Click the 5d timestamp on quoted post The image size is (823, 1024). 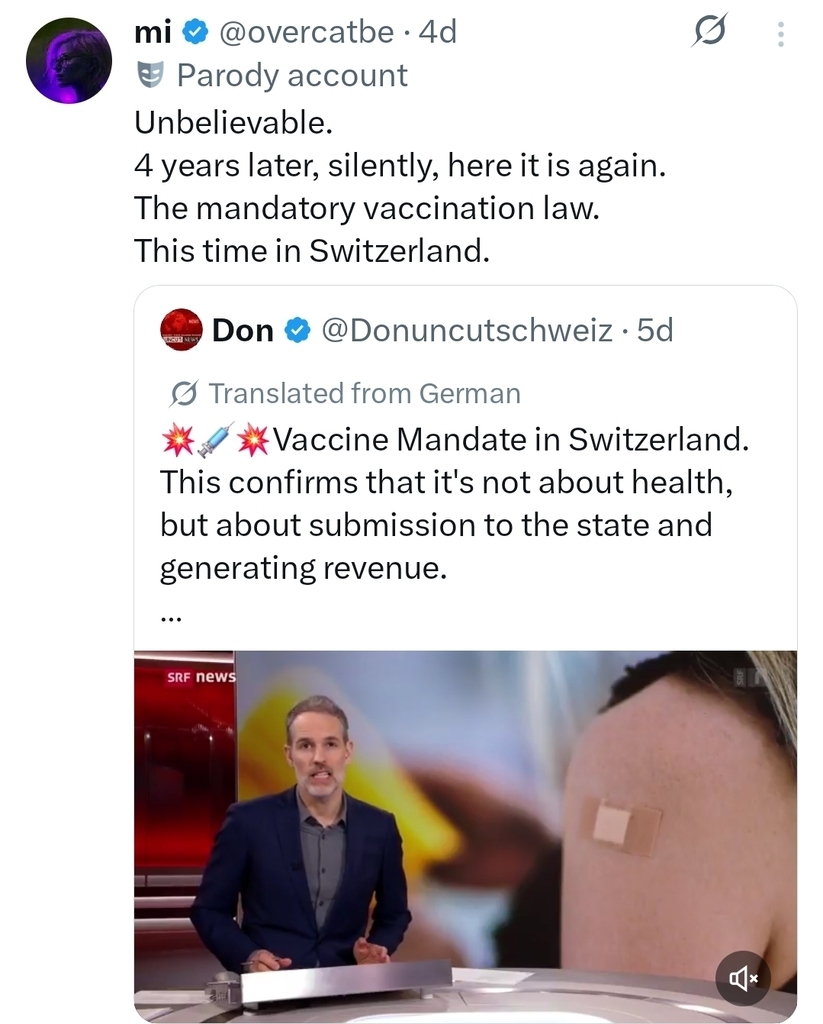pyautogui.click(x=656, y=330)
